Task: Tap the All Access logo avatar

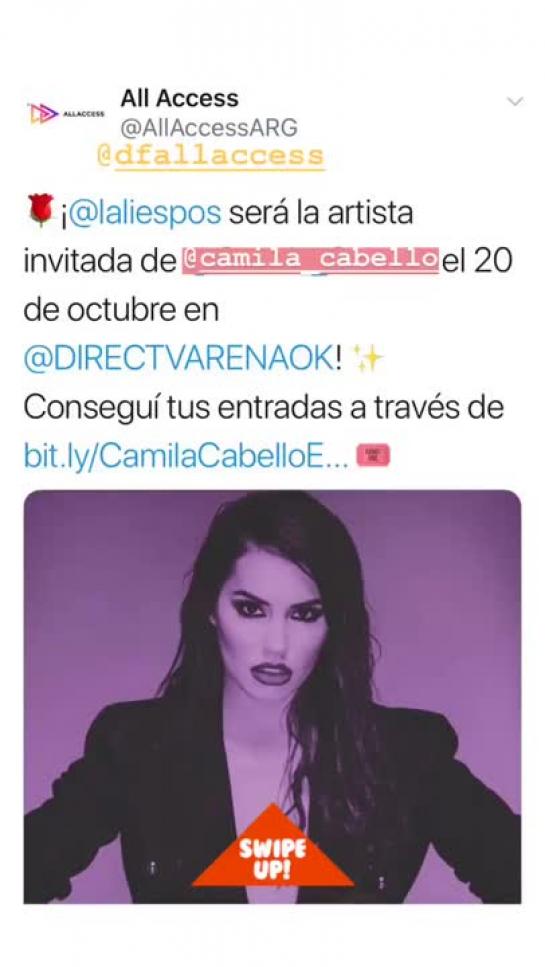Action: pos(66,113)
